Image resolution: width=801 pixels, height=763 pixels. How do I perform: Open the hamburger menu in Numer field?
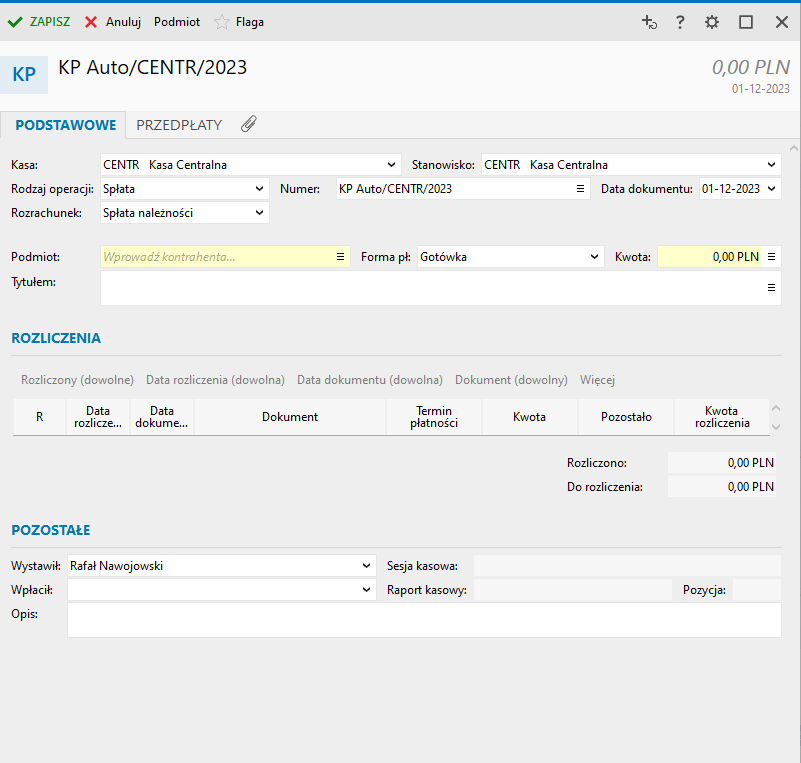(580, 189)
